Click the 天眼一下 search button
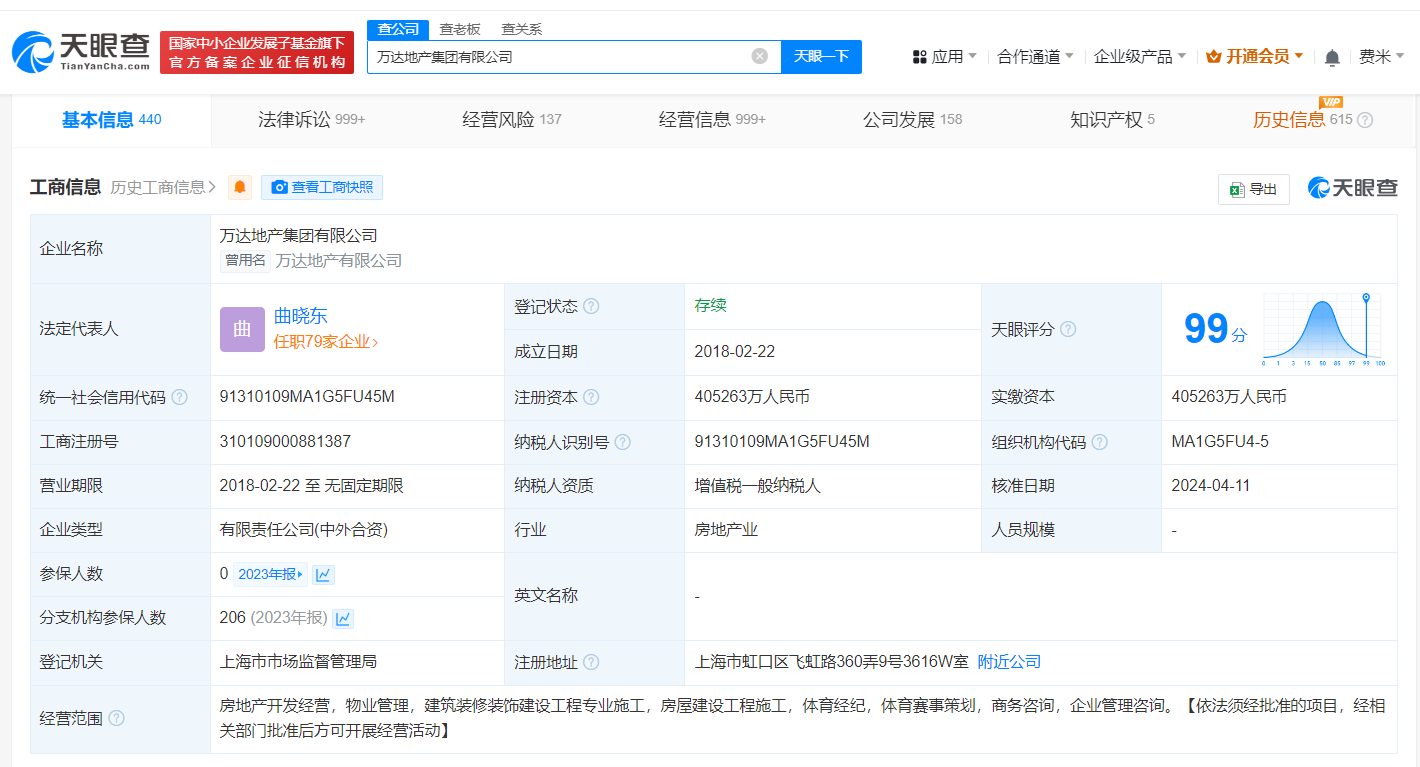 coord(821,57)
